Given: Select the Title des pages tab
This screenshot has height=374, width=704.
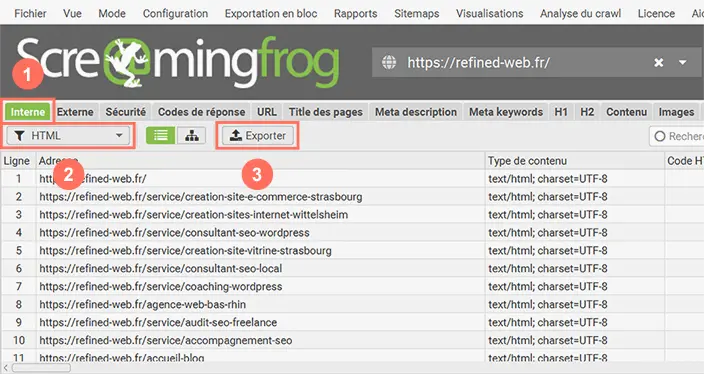Looking at the screenshot, I should (x=326, y=112).
